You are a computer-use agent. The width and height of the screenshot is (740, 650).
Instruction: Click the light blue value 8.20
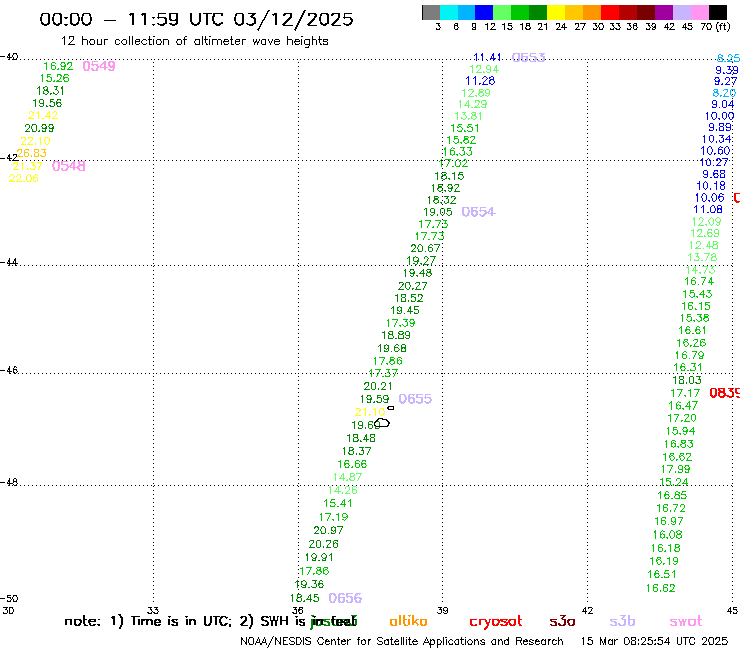pyautogui.click(x=724, y=93)
